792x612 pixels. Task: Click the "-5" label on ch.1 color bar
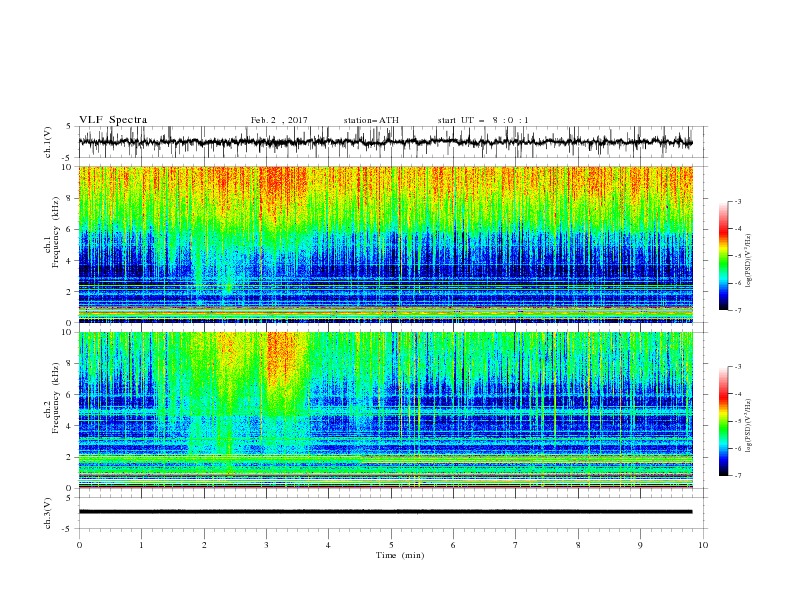coord(737,256)
